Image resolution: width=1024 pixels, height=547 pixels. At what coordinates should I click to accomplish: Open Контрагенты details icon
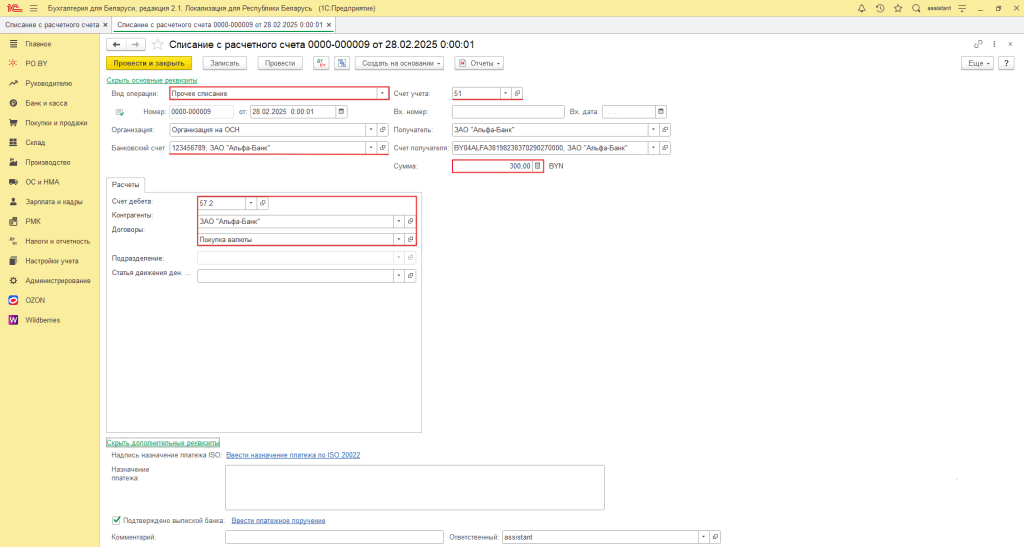410,221
